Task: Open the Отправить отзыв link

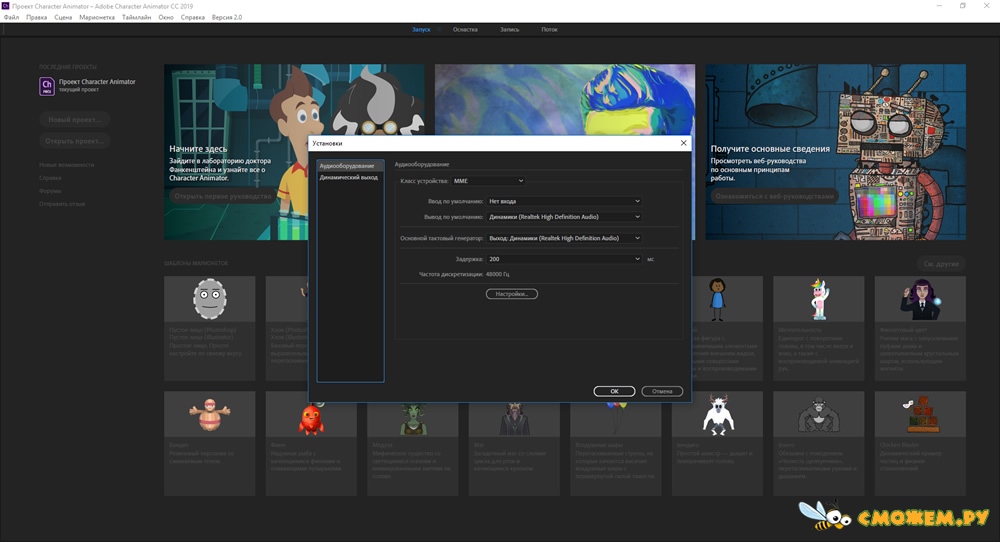Action: [62, 204]
